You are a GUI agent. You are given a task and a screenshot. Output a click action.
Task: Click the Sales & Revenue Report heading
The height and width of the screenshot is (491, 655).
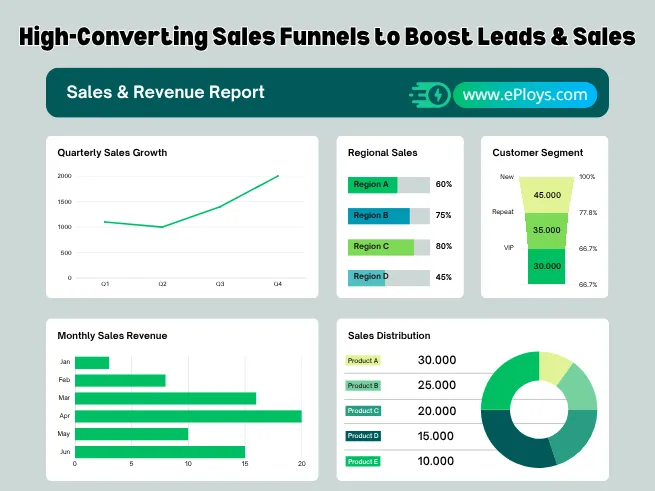point(165,92)
